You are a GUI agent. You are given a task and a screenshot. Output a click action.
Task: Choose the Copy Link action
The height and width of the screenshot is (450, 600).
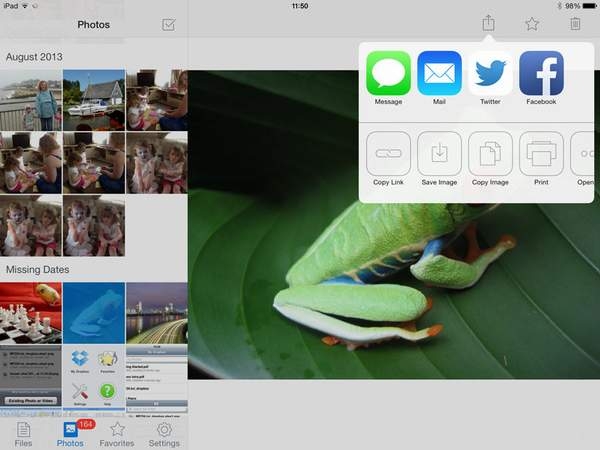tap(388, 153)
